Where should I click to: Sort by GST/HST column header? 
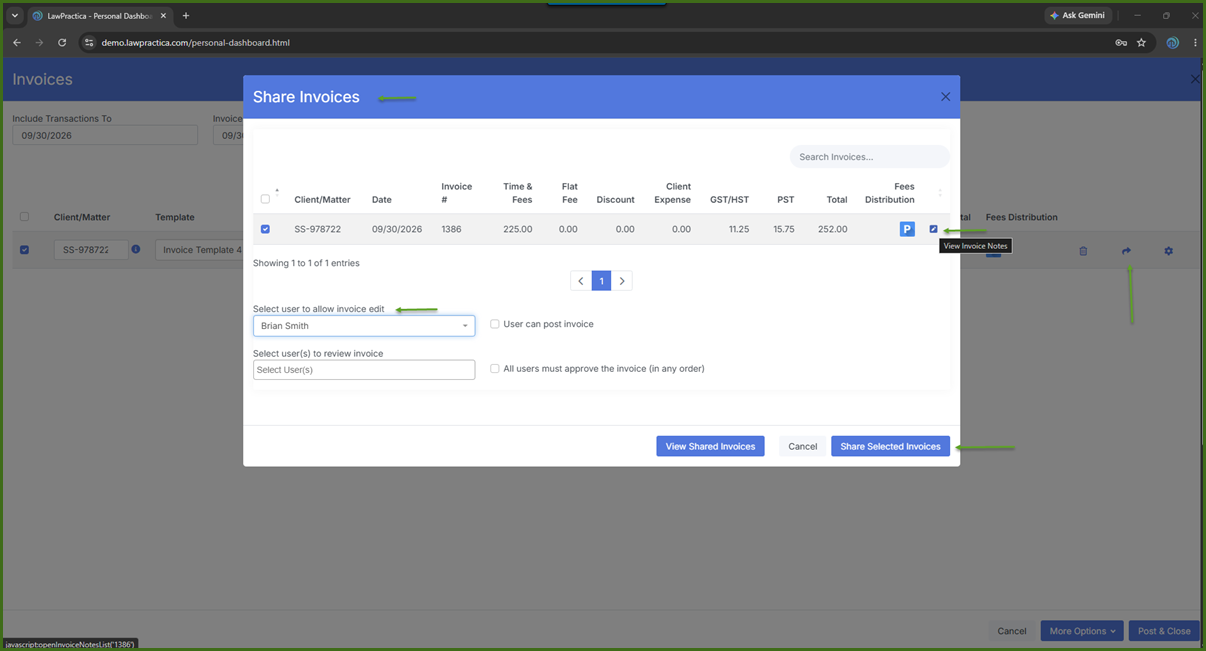click(729, 200)
